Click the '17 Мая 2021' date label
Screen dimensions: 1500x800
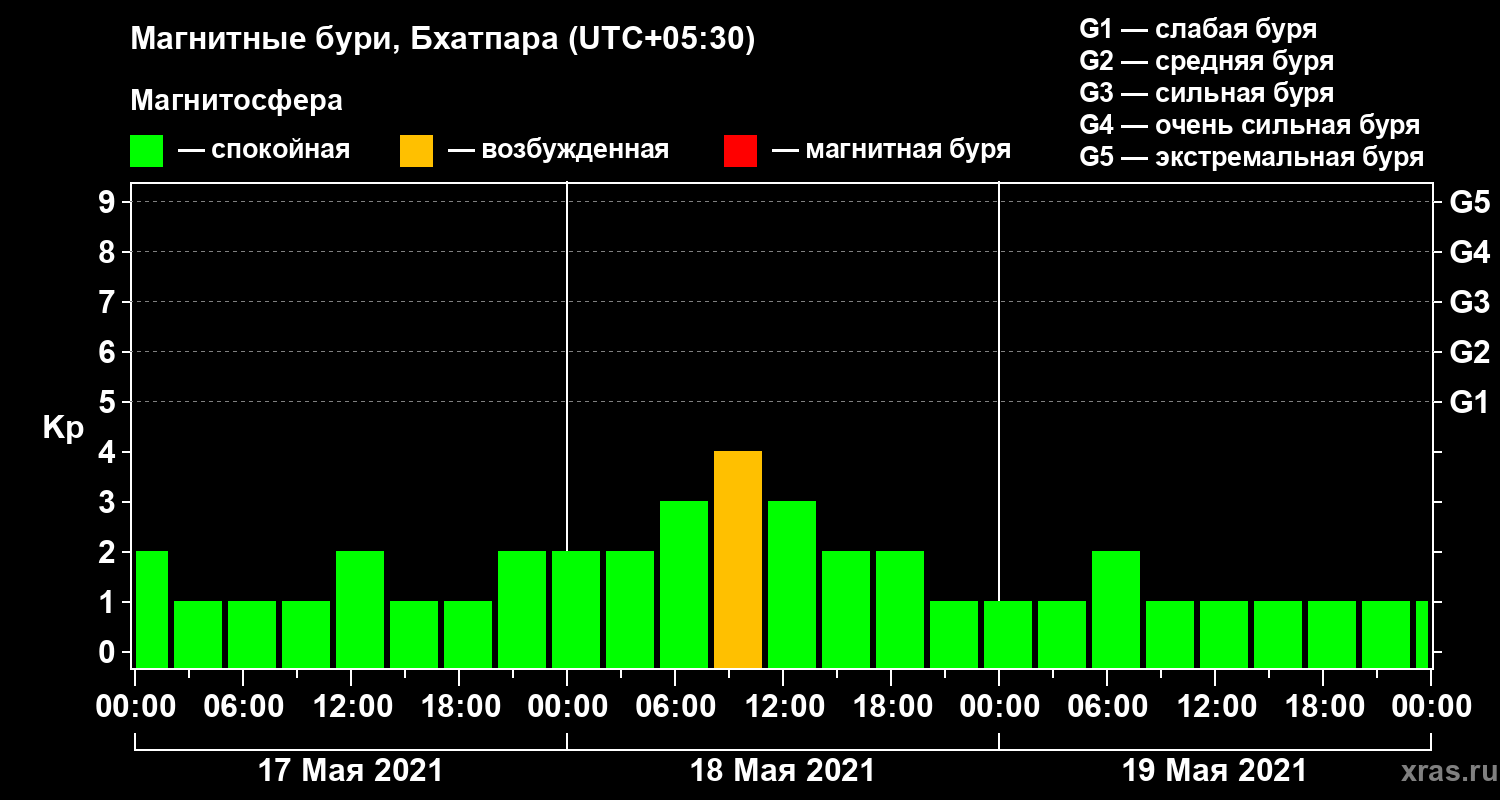350,771
